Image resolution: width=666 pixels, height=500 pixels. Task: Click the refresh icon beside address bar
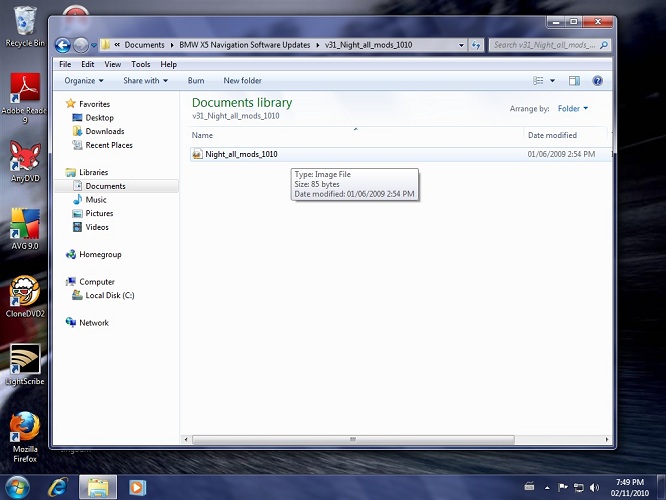[x=476, y=45]
